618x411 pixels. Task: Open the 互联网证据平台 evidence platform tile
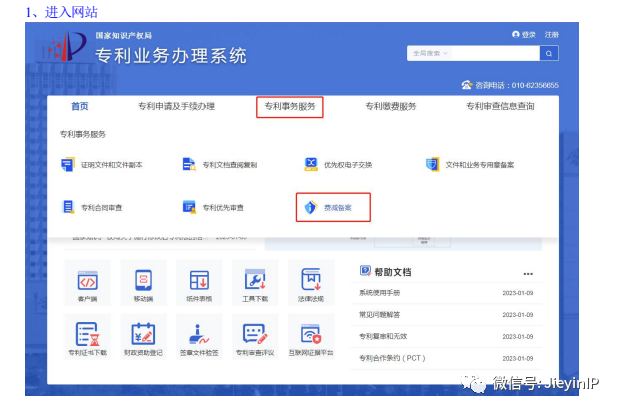point(311,337)
